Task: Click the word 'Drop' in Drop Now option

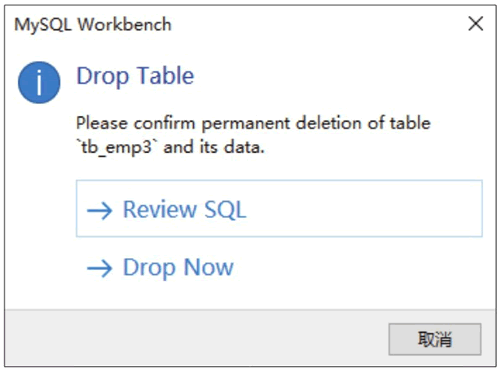Action: coord(149,269)
